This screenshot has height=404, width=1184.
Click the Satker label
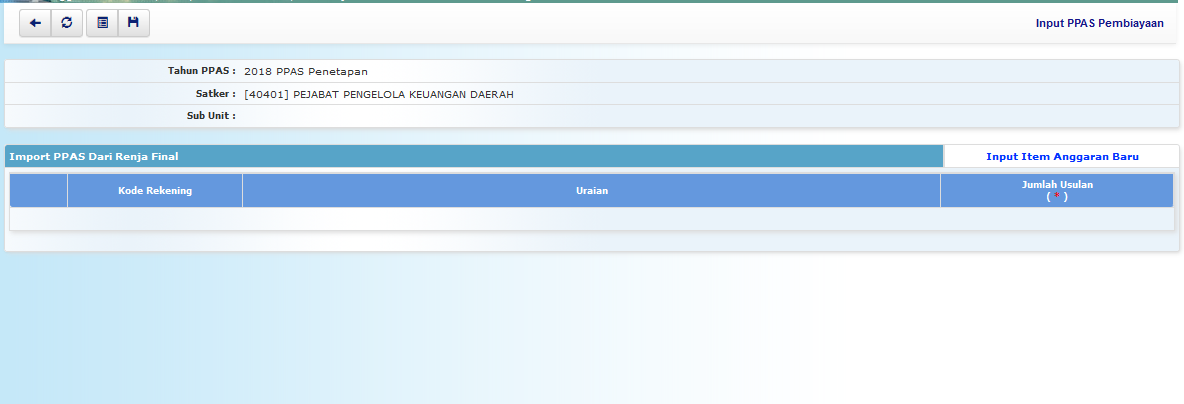pyautogui.click(x=216, y=94)
